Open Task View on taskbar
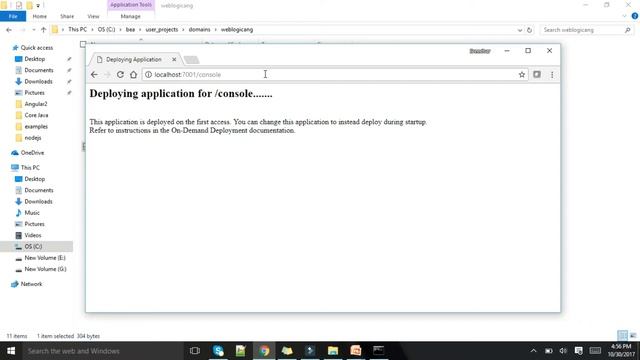640x360 pixels. click(195, 351)
